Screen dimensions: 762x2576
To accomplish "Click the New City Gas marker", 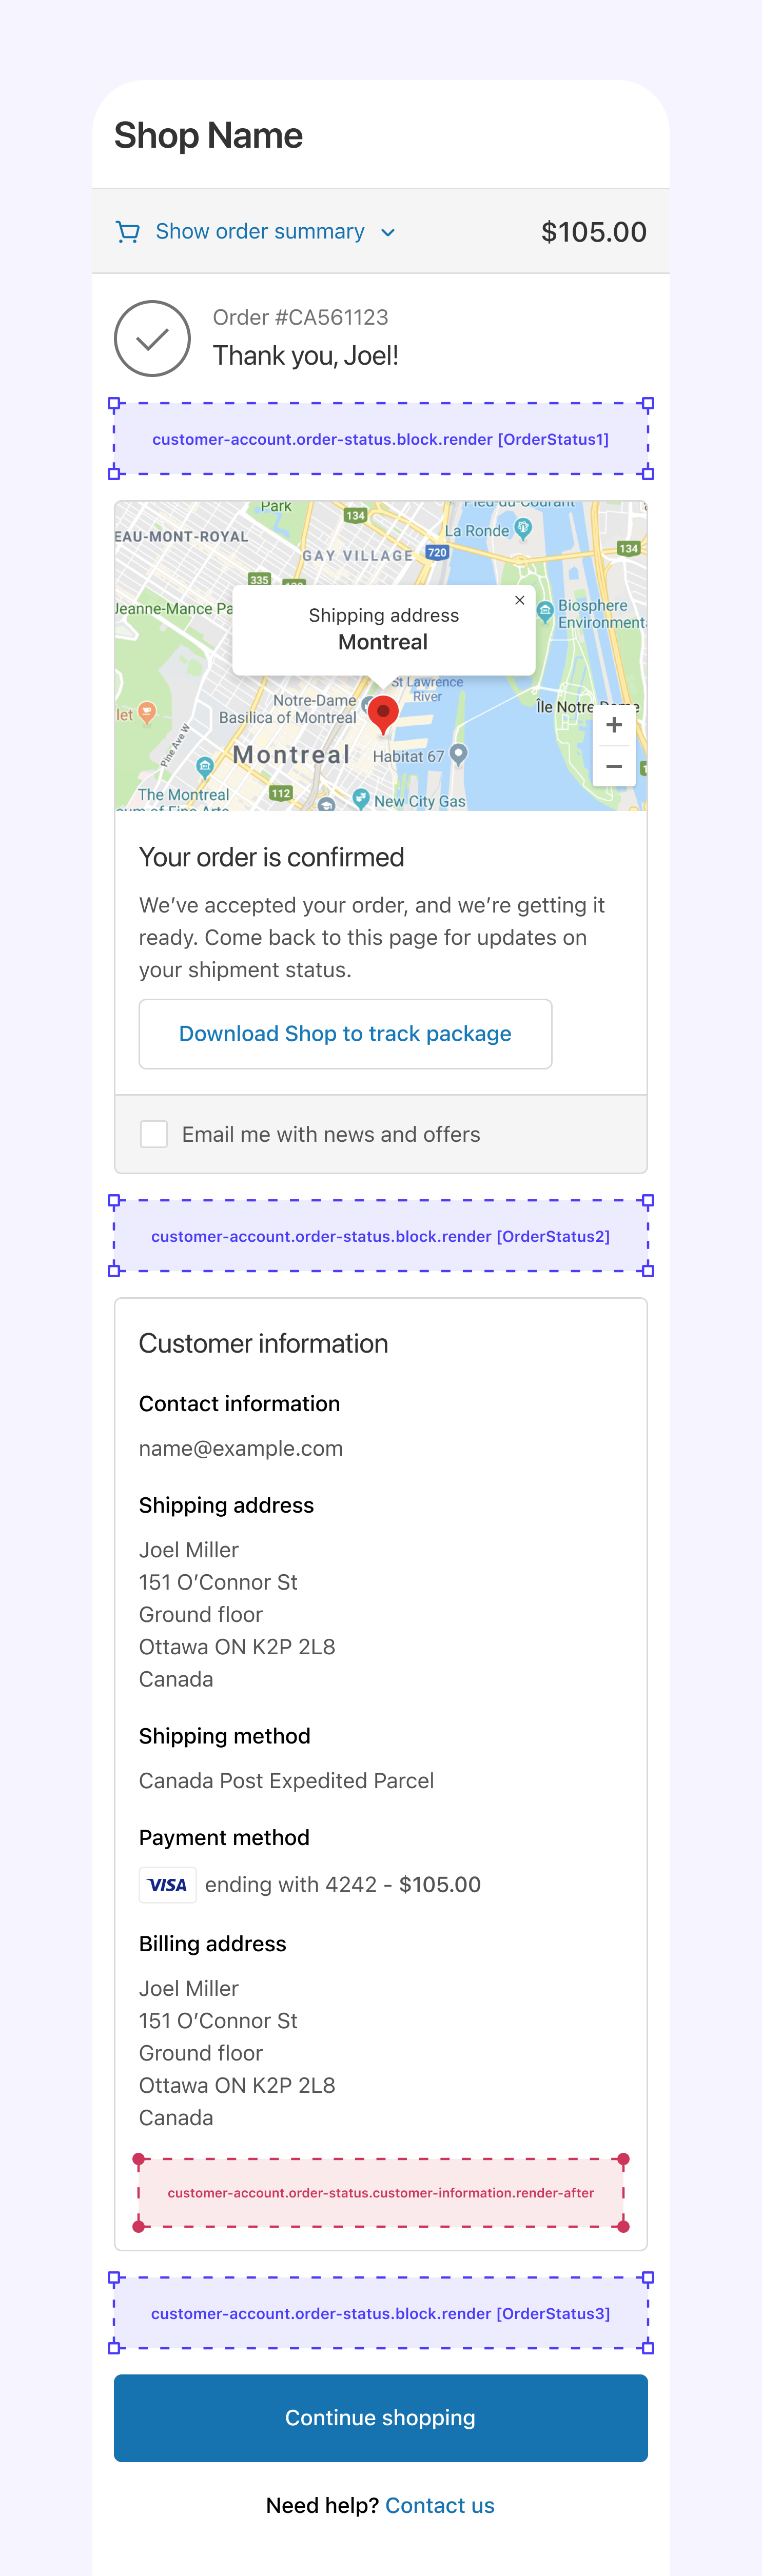I will [361, 798].
